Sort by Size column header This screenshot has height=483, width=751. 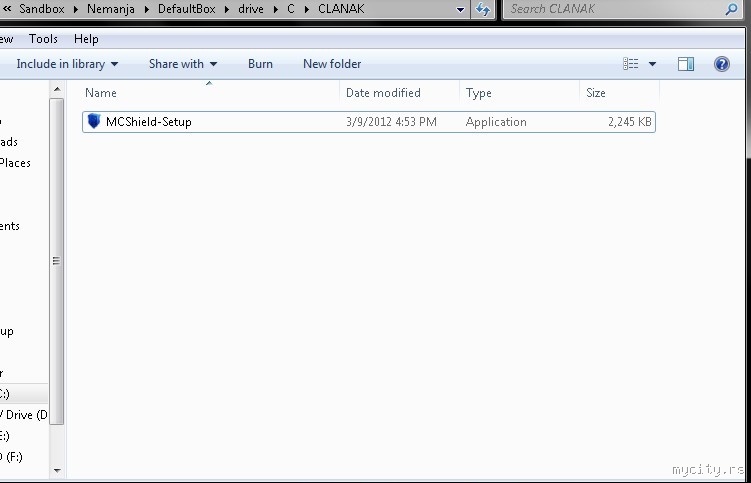coord(595,92)
